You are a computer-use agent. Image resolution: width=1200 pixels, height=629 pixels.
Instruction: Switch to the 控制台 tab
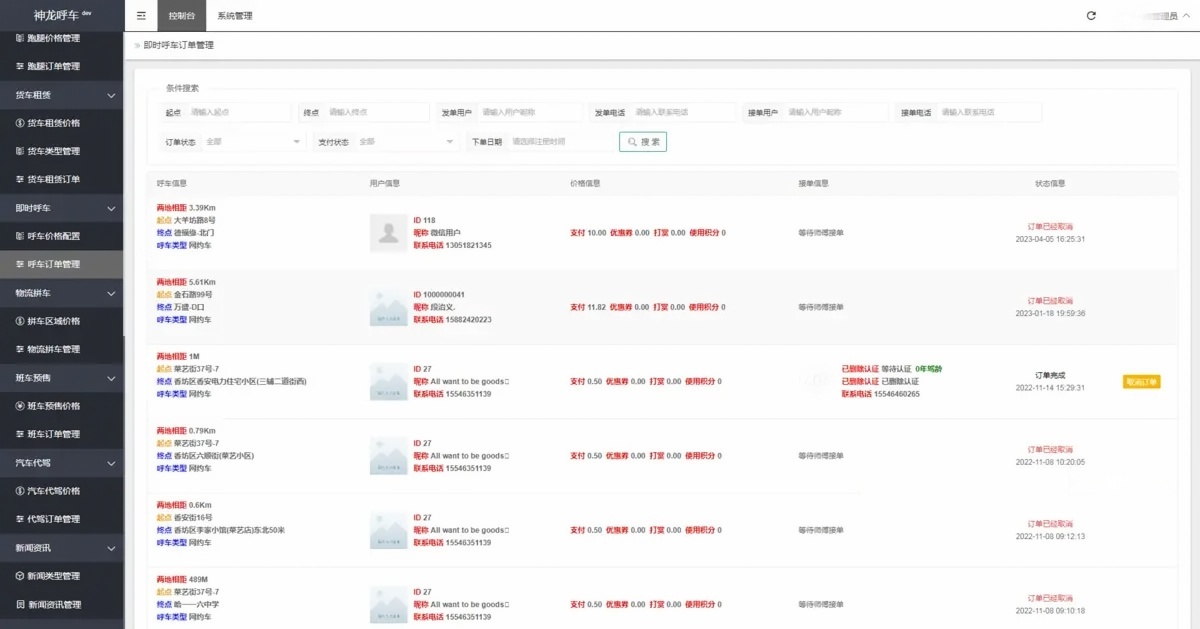[182, 16]
